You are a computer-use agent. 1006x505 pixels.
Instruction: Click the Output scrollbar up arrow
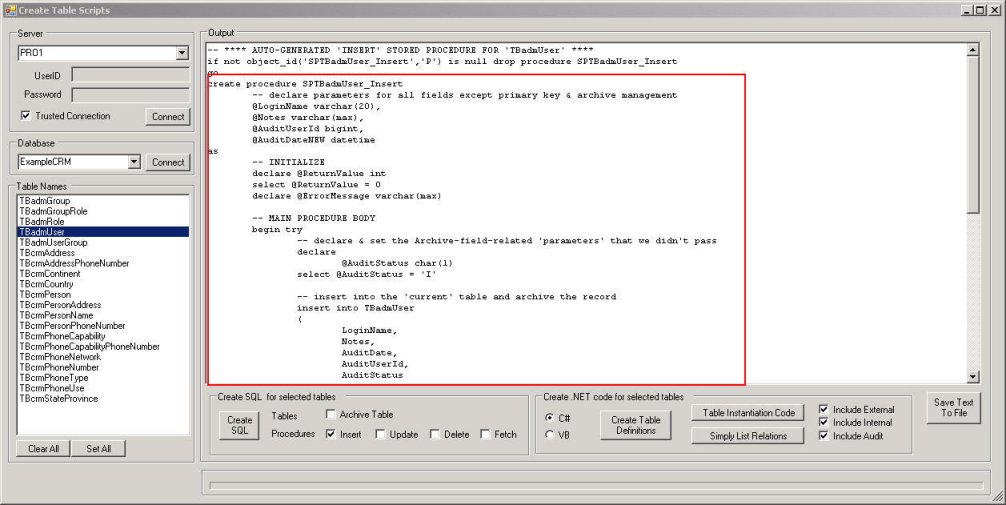973,49
